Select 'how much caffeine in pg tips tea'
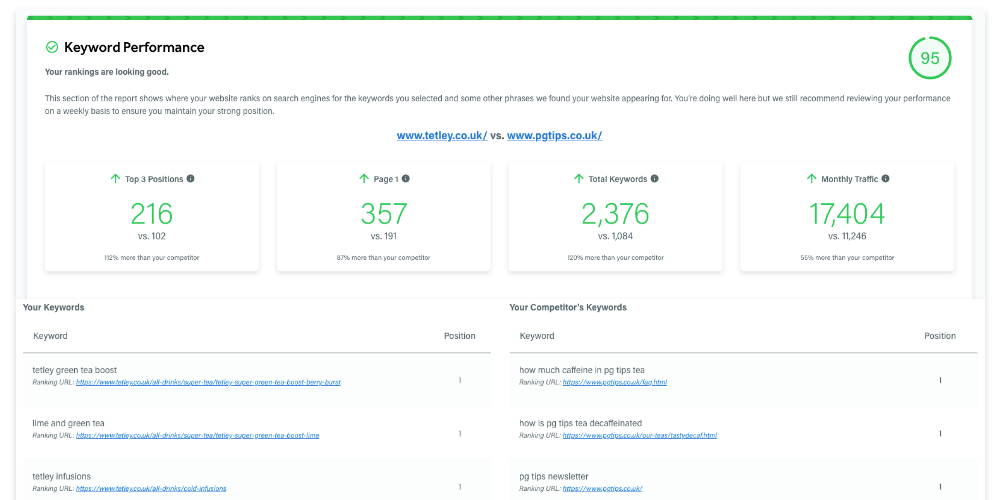 [582, 370]
